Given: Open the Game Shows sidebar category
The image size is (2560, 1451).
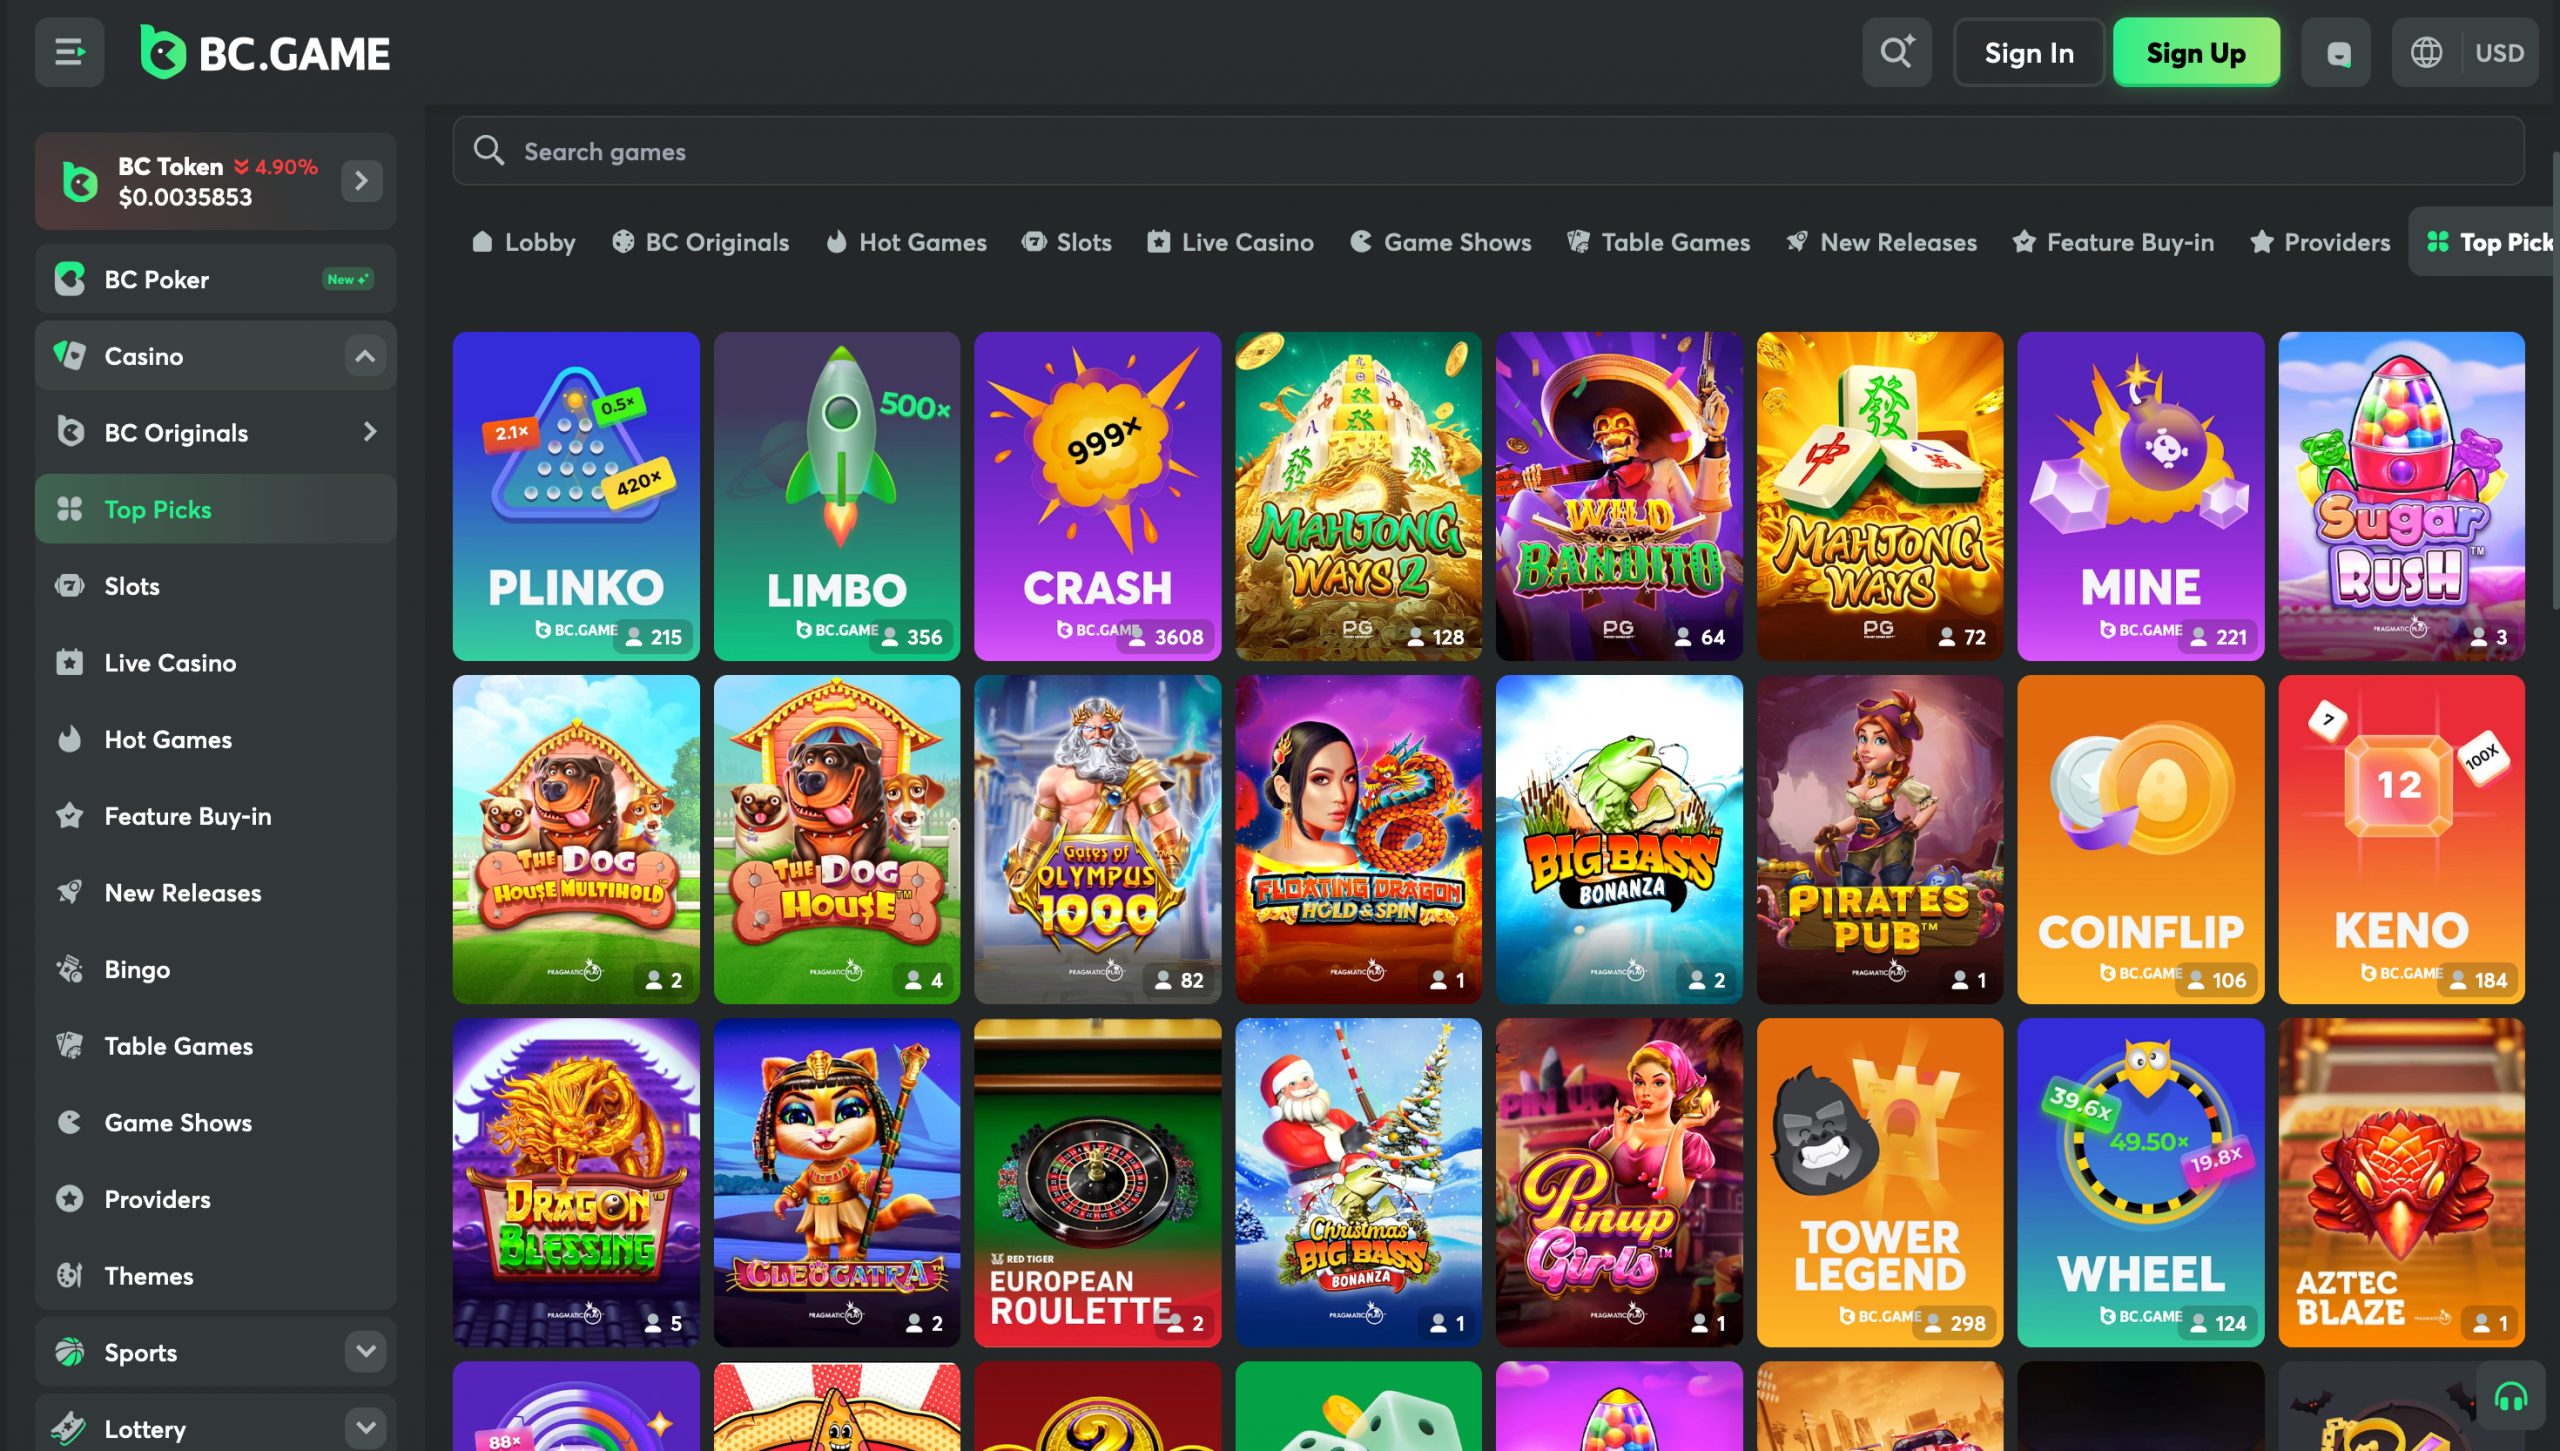Looking at the screenshot, I should (177, 1122).
